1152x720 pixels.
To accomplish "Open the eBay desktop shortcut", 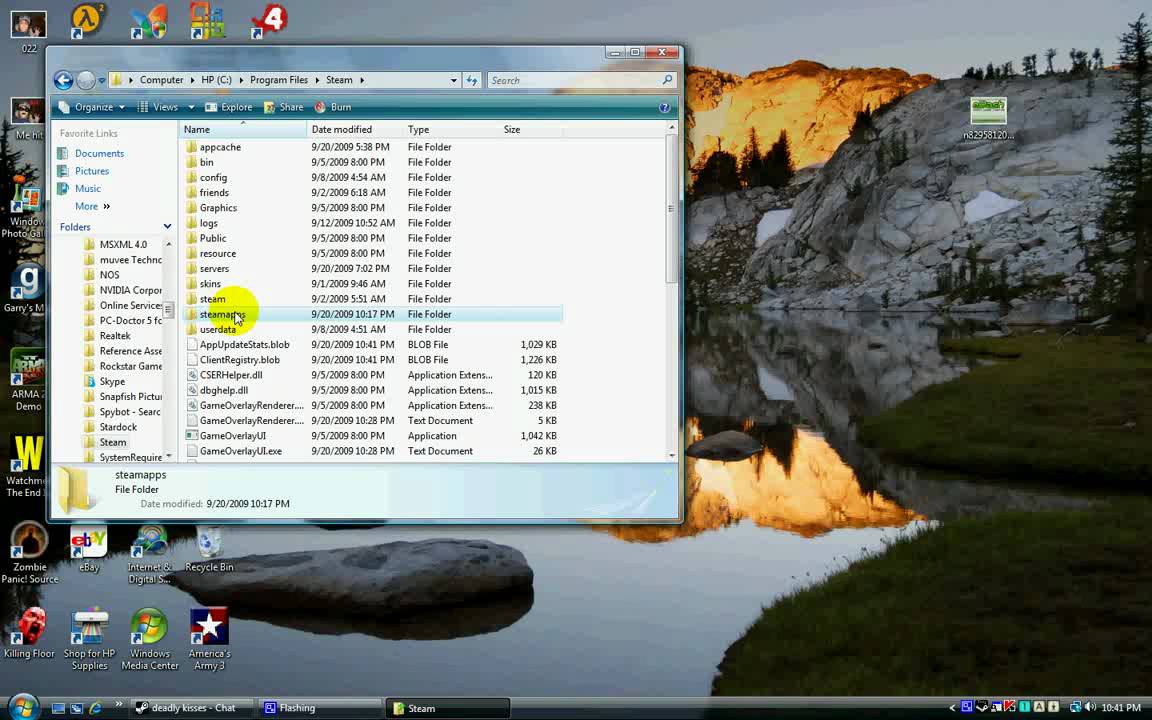I will tap(89, 548).
